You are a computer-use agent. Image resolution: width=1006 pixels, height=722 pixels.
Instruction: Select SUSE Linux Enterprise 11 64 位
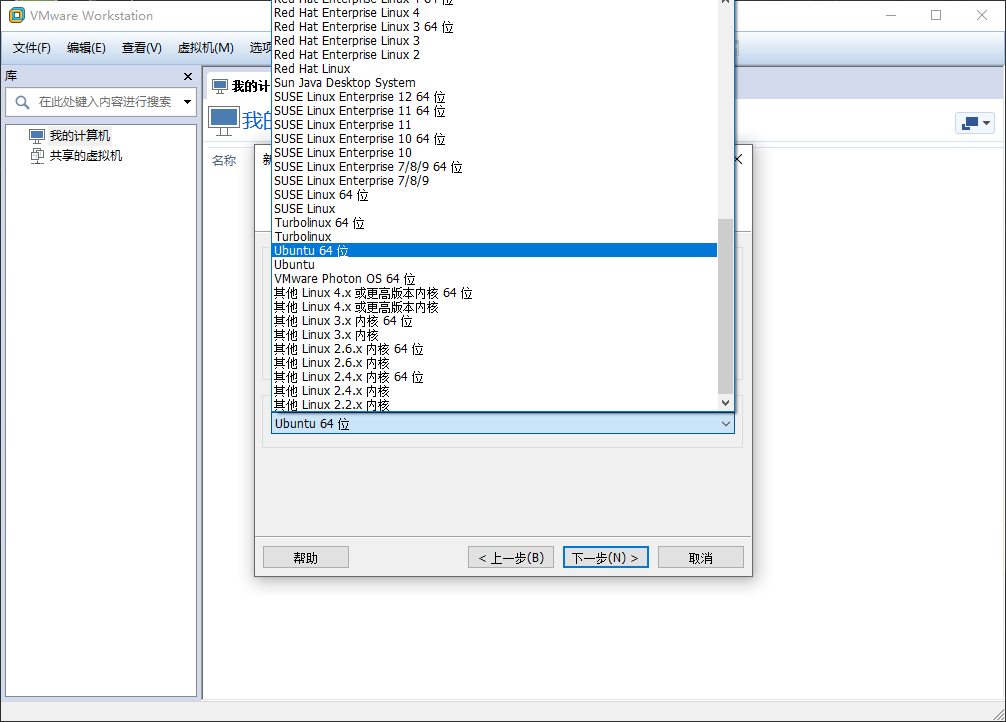click(x=495, y=111)
